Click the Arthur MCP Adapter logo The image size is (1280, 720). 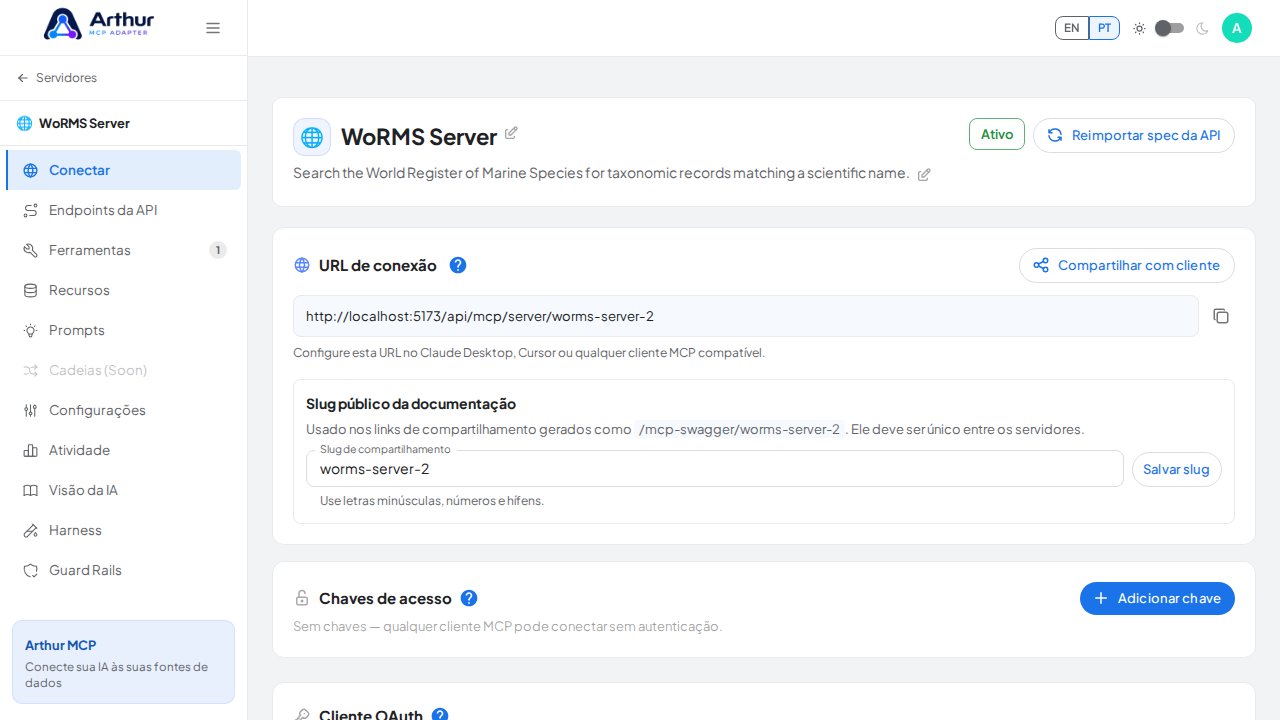99,24
